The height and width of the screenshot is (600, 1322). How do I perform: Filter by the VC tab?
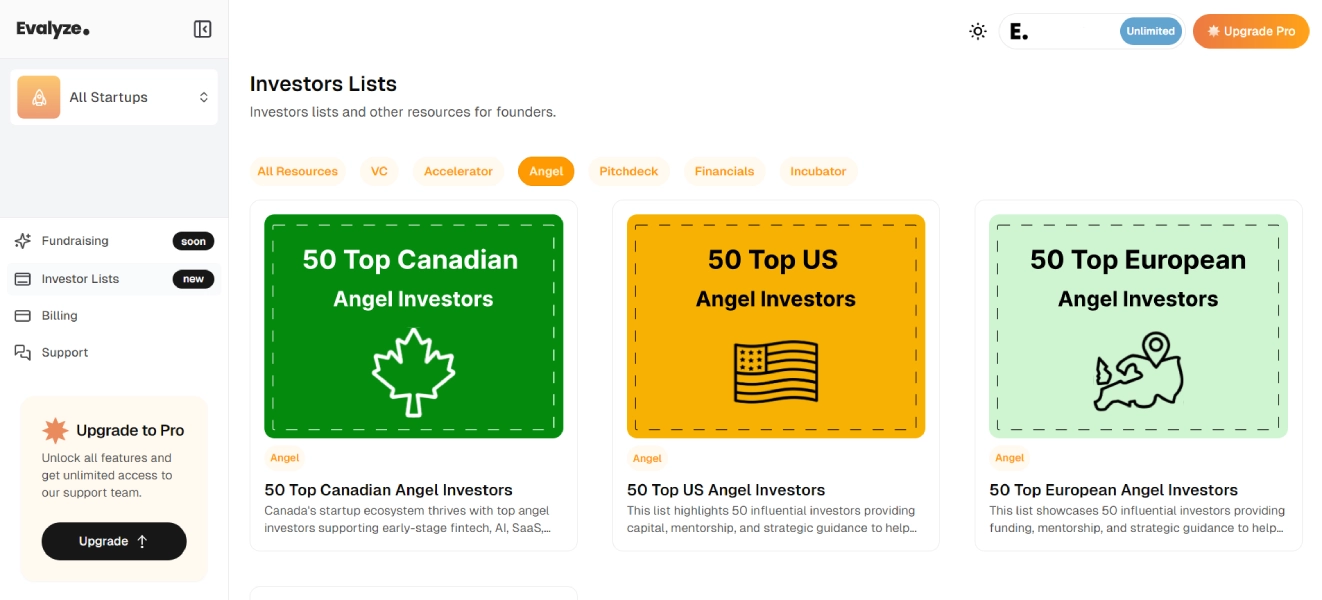point(379,171)
